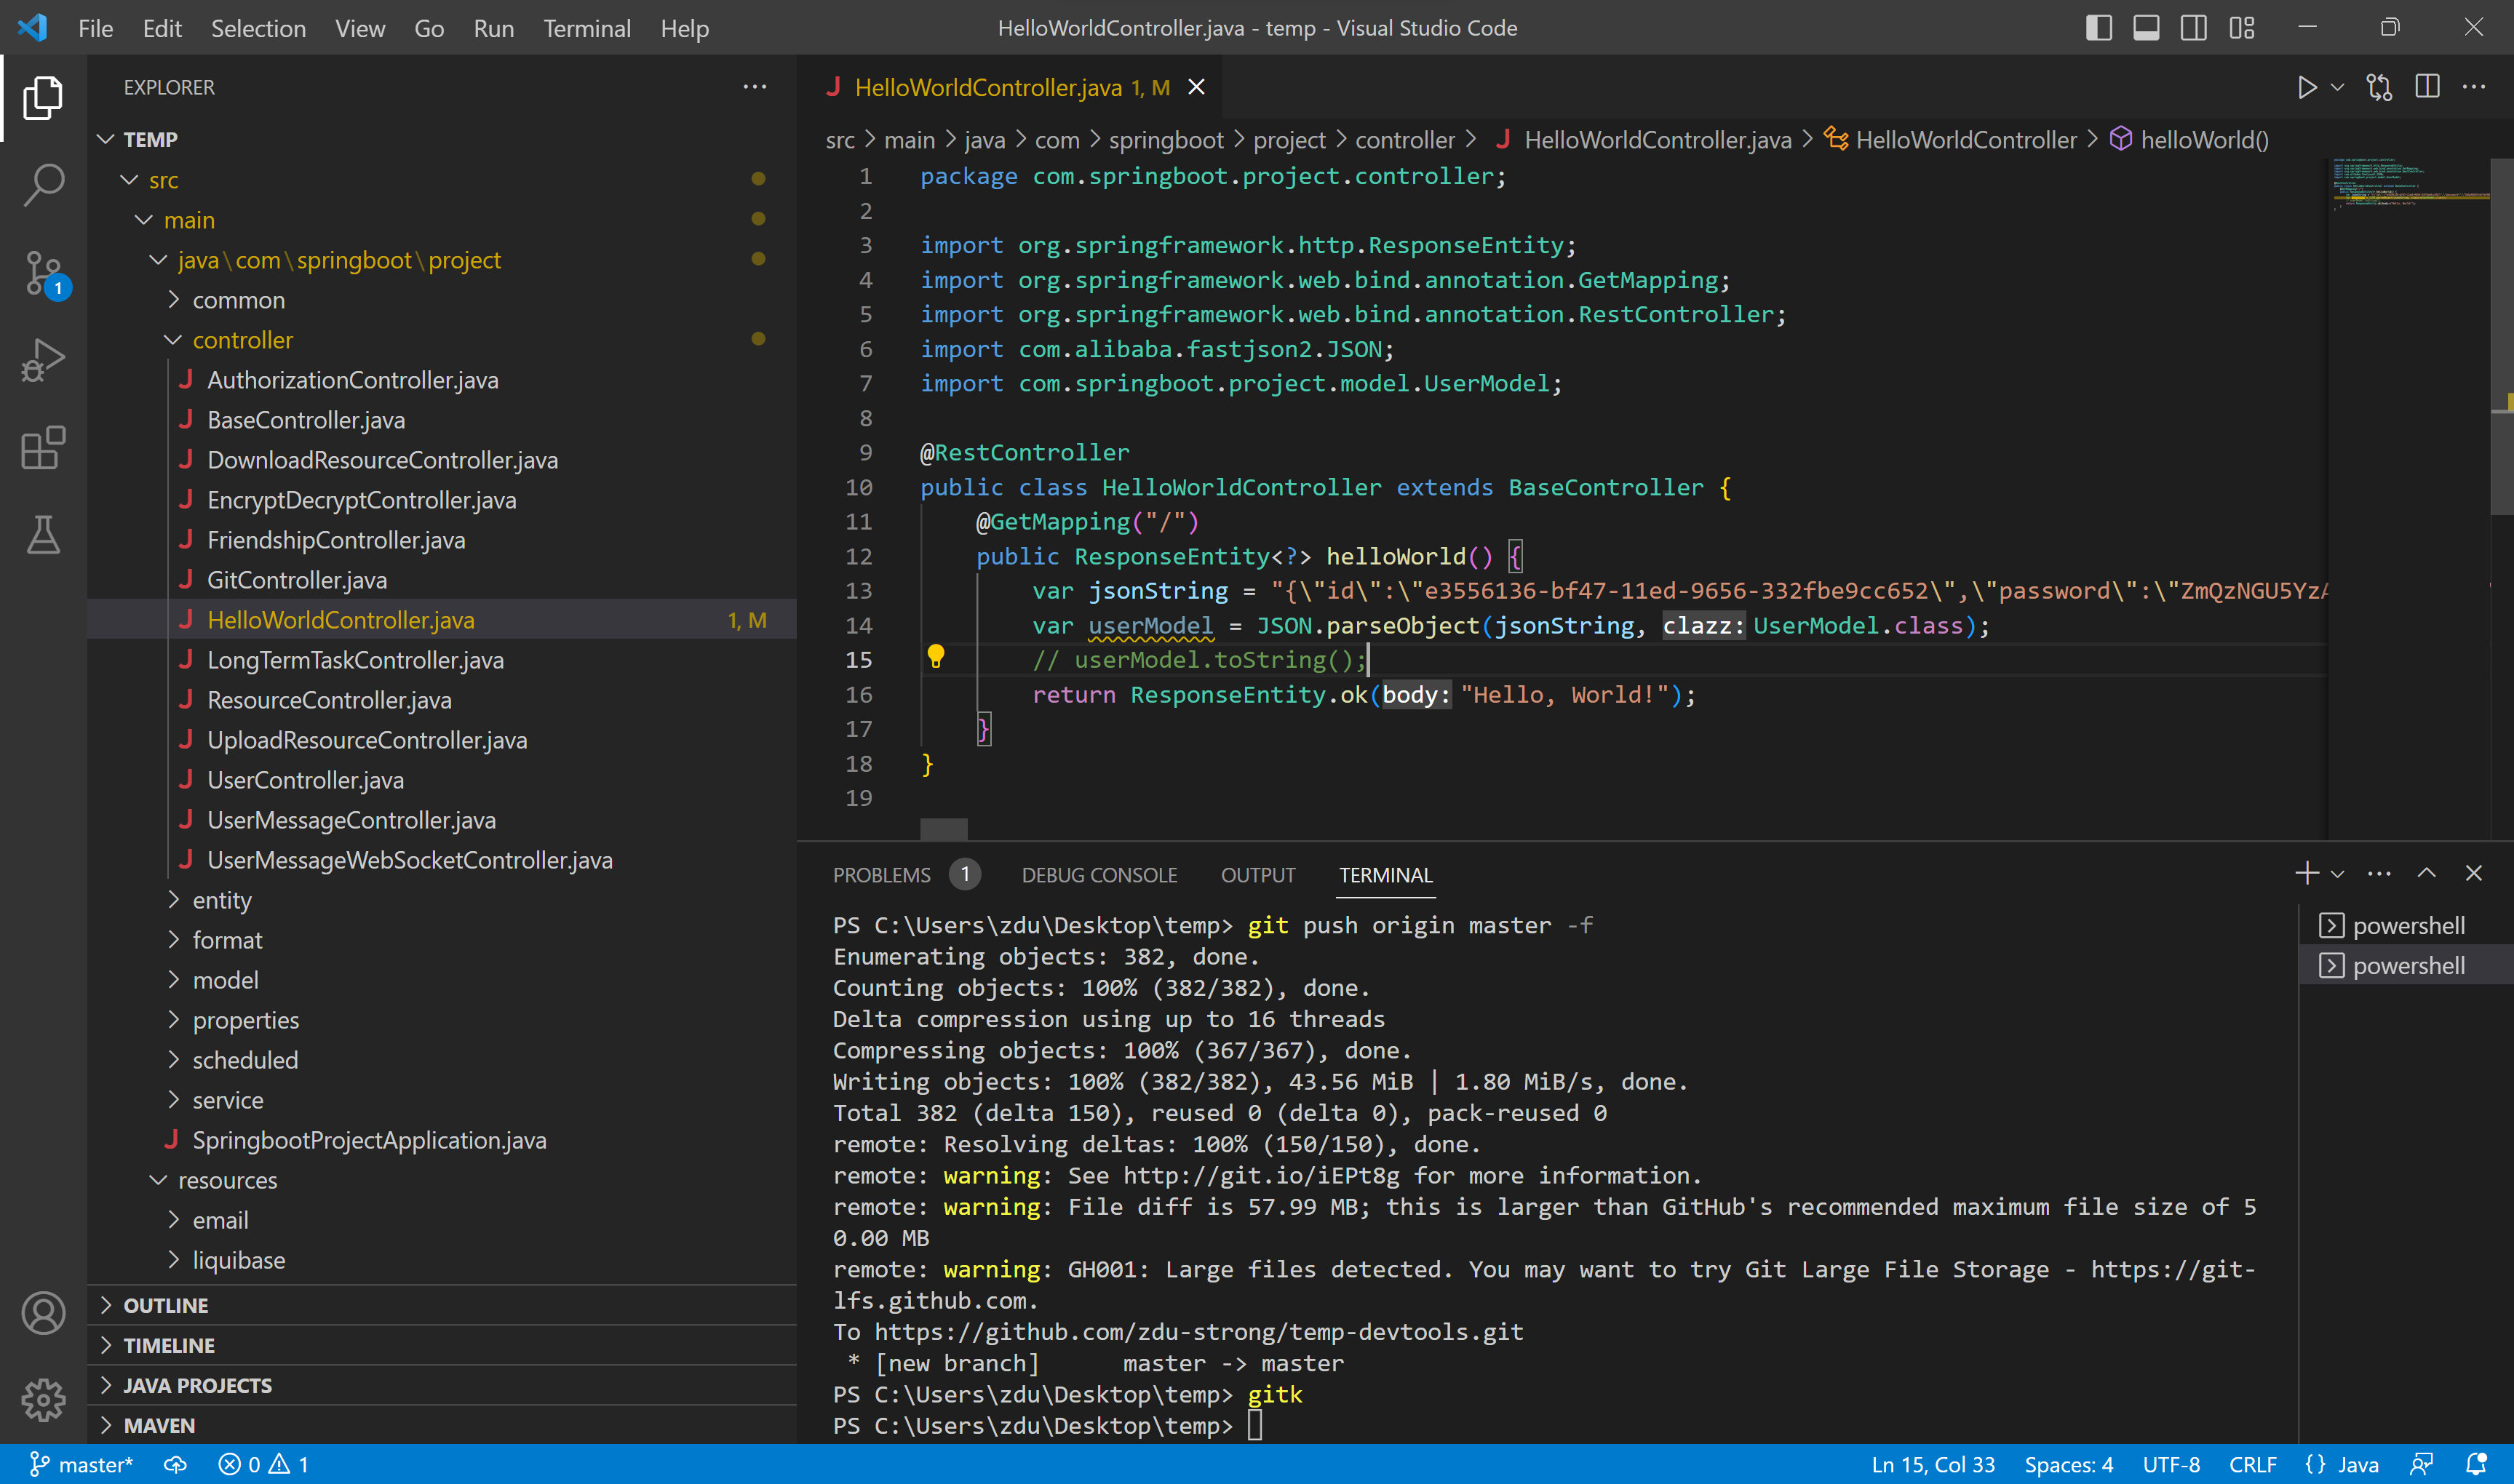Open the Extensions view
Viewport: 2514px width, 1484px height.
pos(44,447)
